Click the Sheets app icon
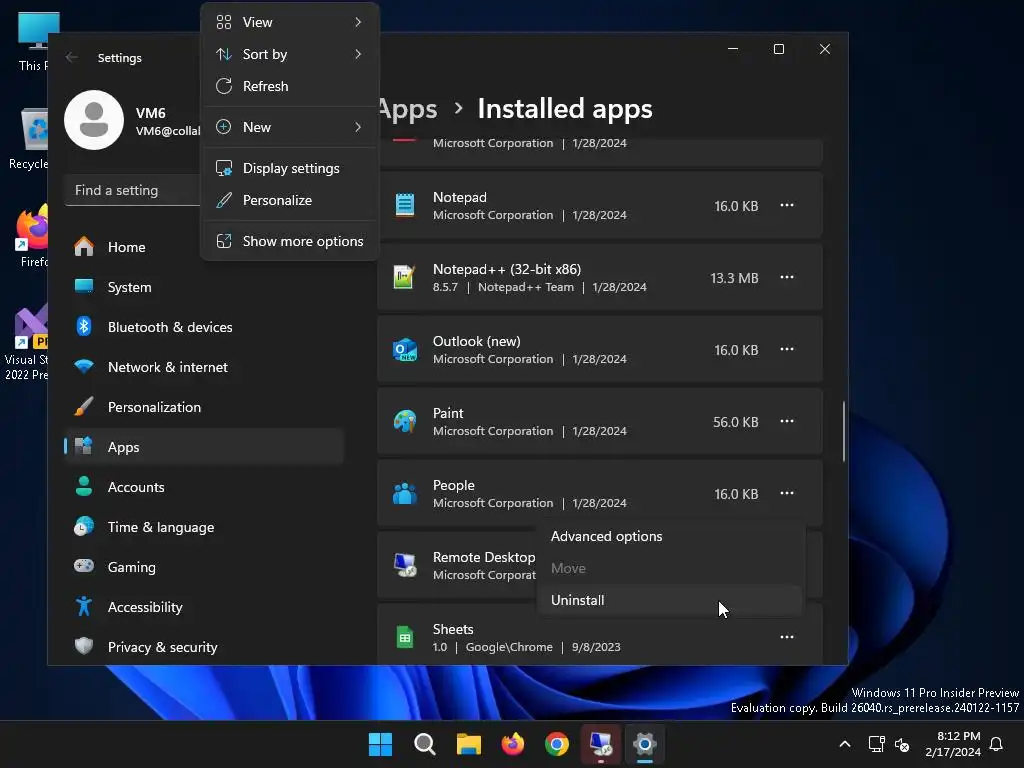Image resolution: width=1024 pixels, height=768 pixels. click(x=405, y=637)
